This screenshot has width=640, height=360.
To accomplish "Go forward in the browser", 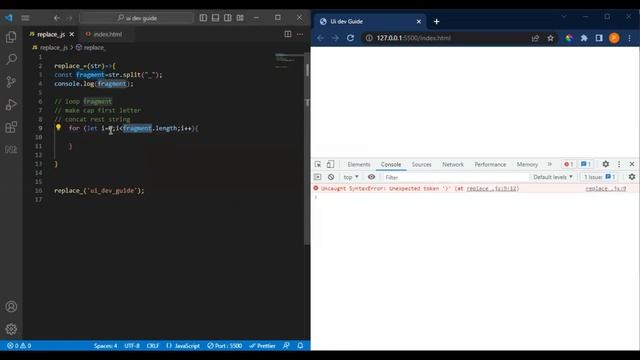I will (x=335, y=38).
